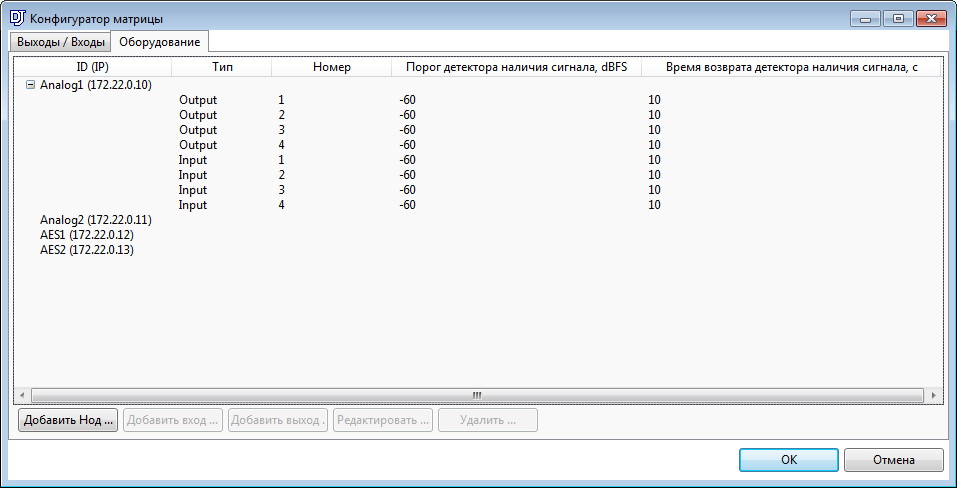This screenshot has width=957, height=488.
Task: Click the Время возврата детектора column header
Action: 792,67
